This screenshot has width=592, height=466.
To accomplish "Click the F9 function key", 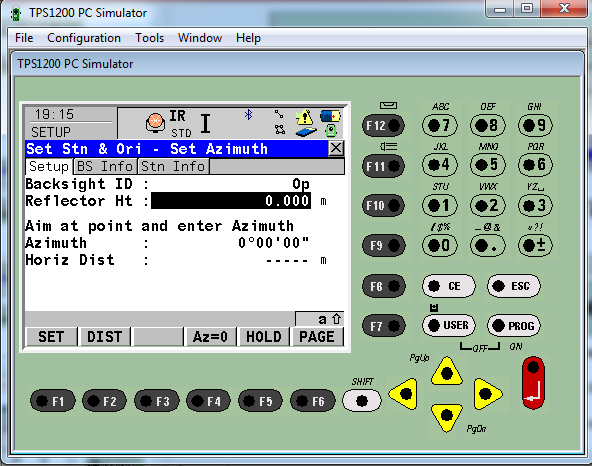I will click(x=383, y=246).
